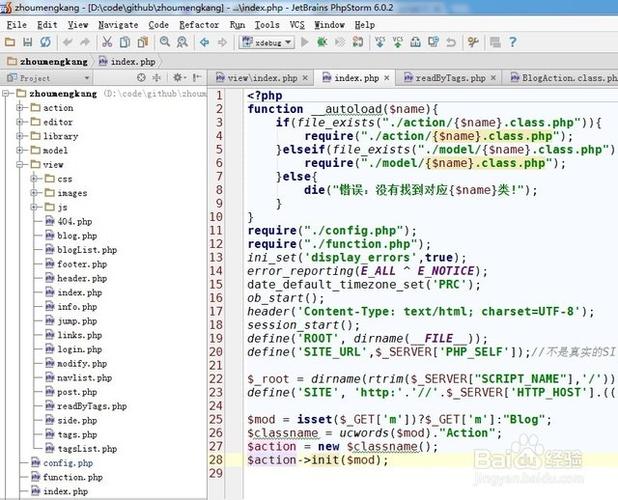Switch to the BlogAction.class.php tab
The image size is (618, 500).
click(564, 78)
